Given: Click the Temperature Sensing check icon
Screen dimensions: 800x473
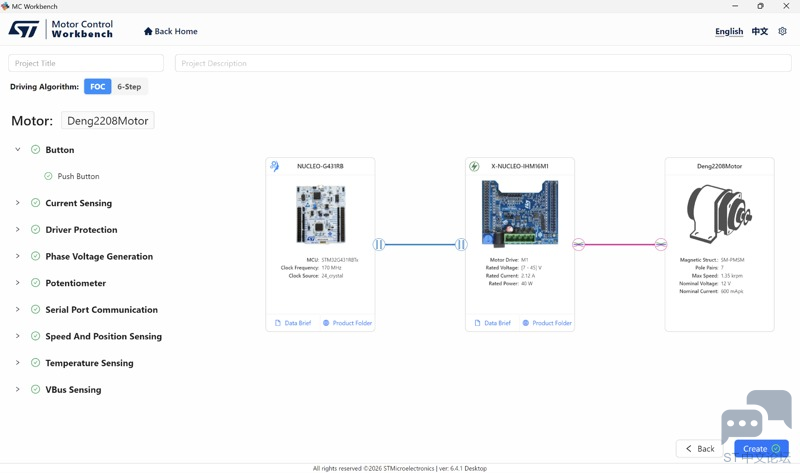Looking at the screenshot, I should (x=35, y=362).
